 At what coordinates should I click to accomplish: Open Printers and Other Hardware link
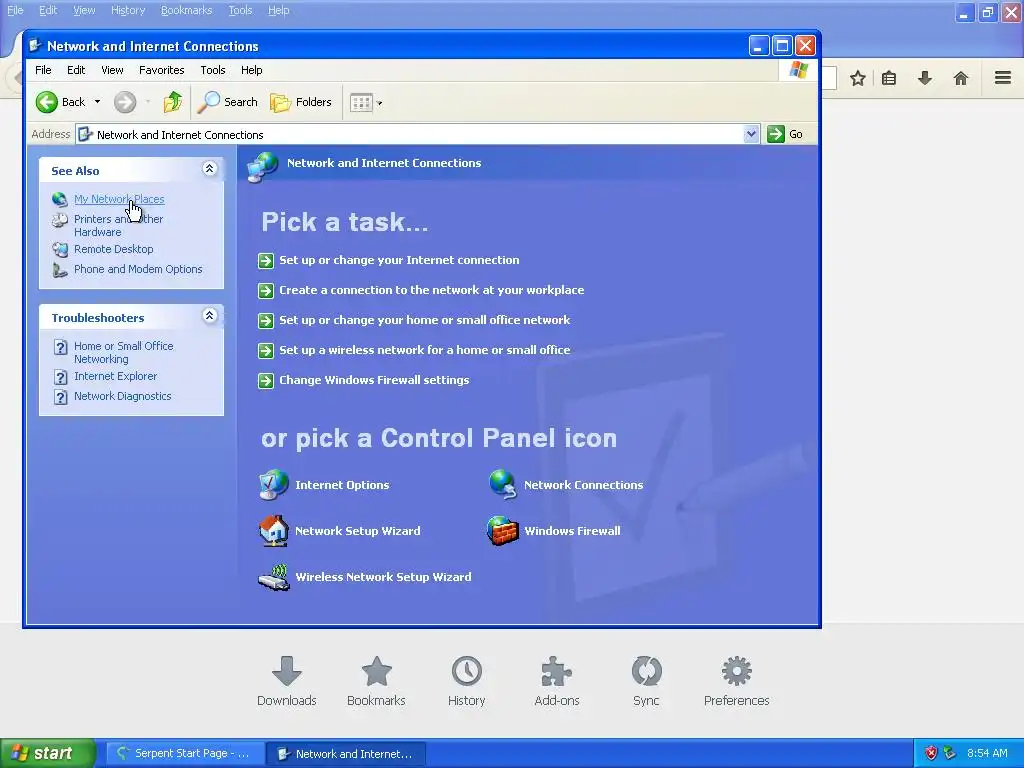pyautogui.click(x=118, y=225)
